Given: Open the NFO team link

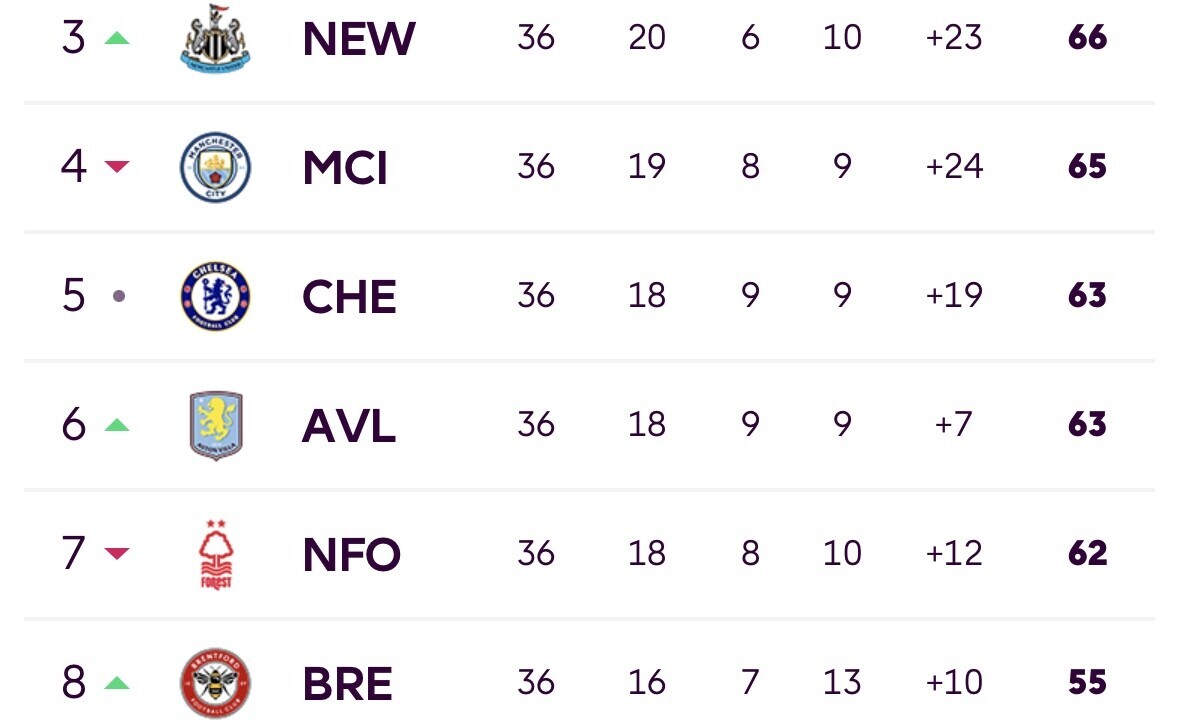Looking at the screenshot, I should tap(351, 555).
